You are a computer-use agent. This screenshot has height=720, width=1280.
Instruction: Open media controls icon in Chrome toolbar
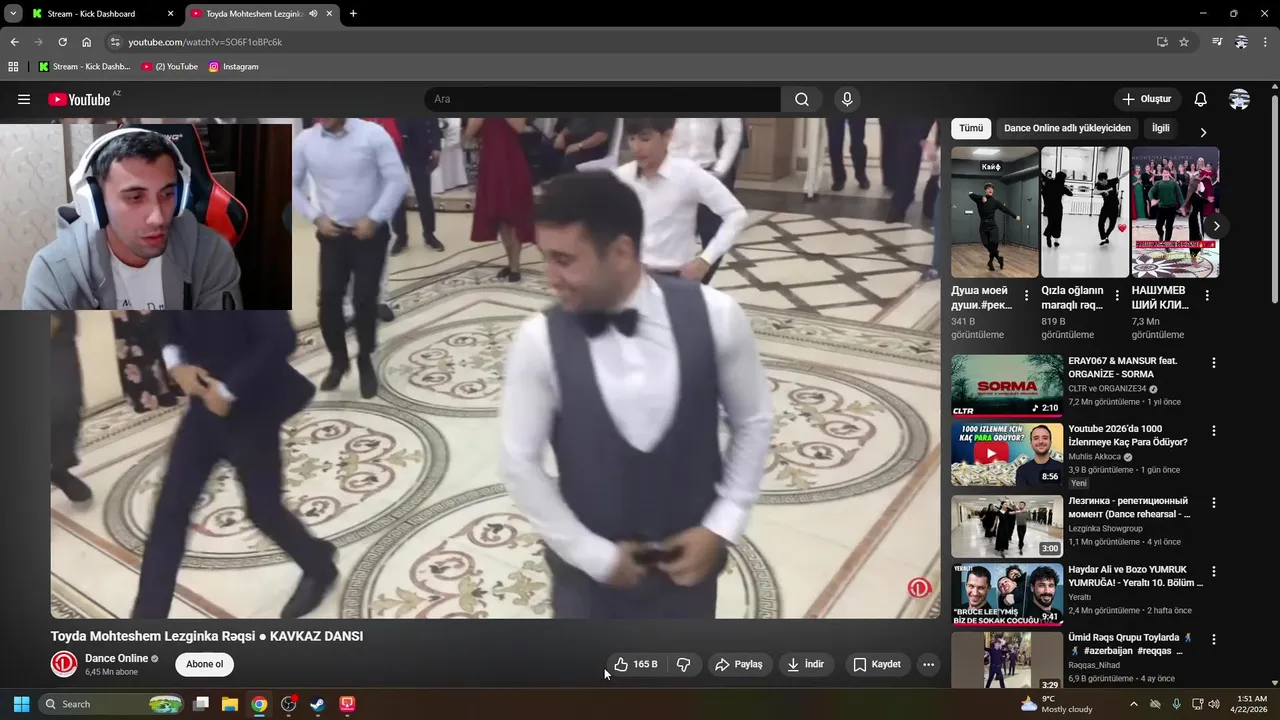1217,42
